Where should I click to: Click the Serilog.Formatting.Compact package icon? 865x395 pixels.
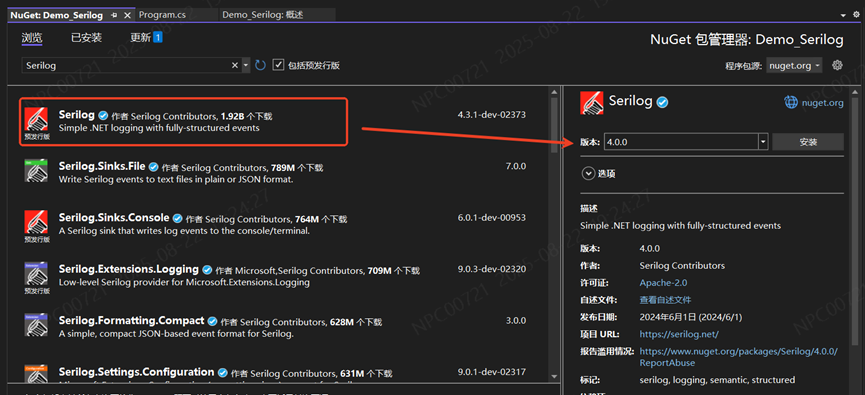click(x=36, y=325)
